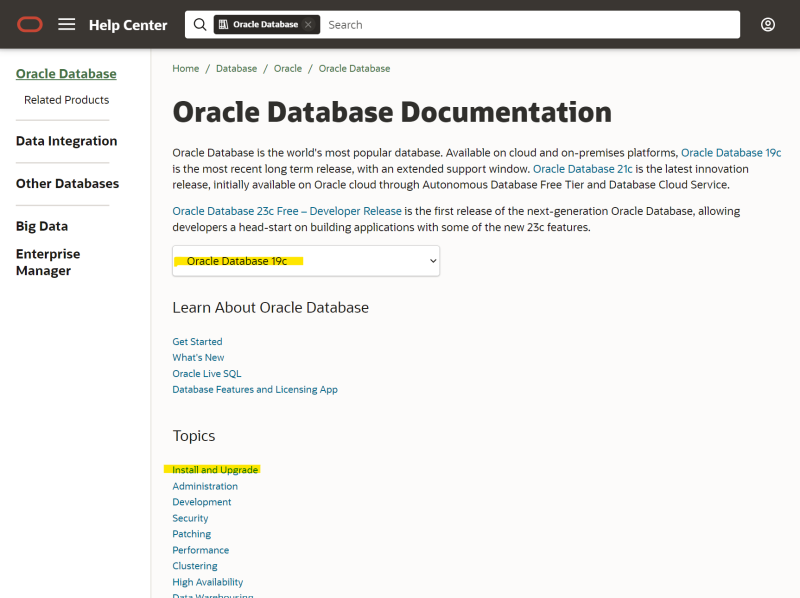Viewport: 800px width, 598px height.
Task: Open the hamburger navigation menu
Action: click(x=66, y=24)
